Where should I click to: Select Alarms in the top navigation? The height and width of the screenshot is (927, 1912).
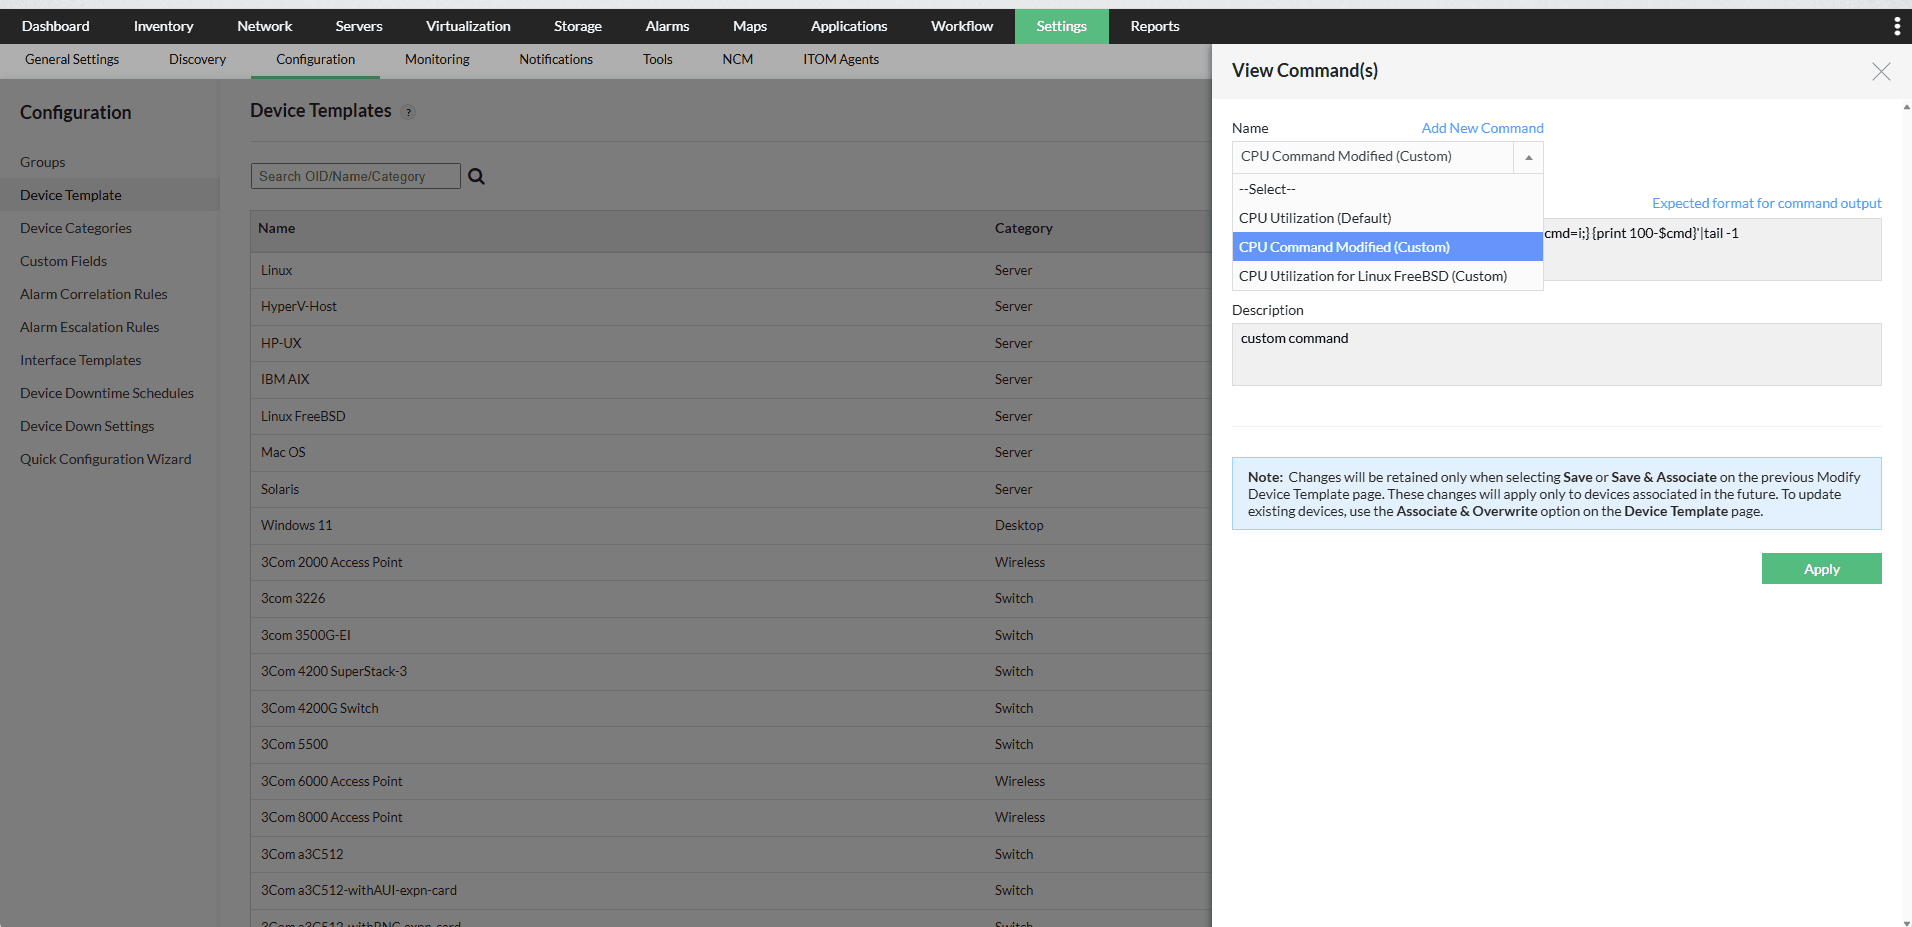(666, 26)
